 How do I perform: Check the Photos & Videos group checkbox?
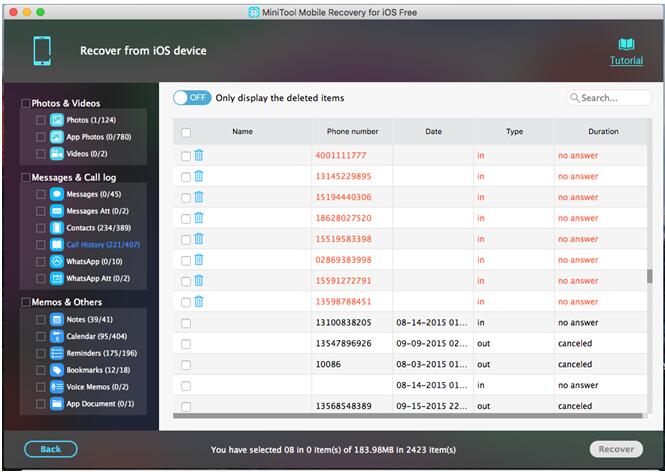(26, 103)
